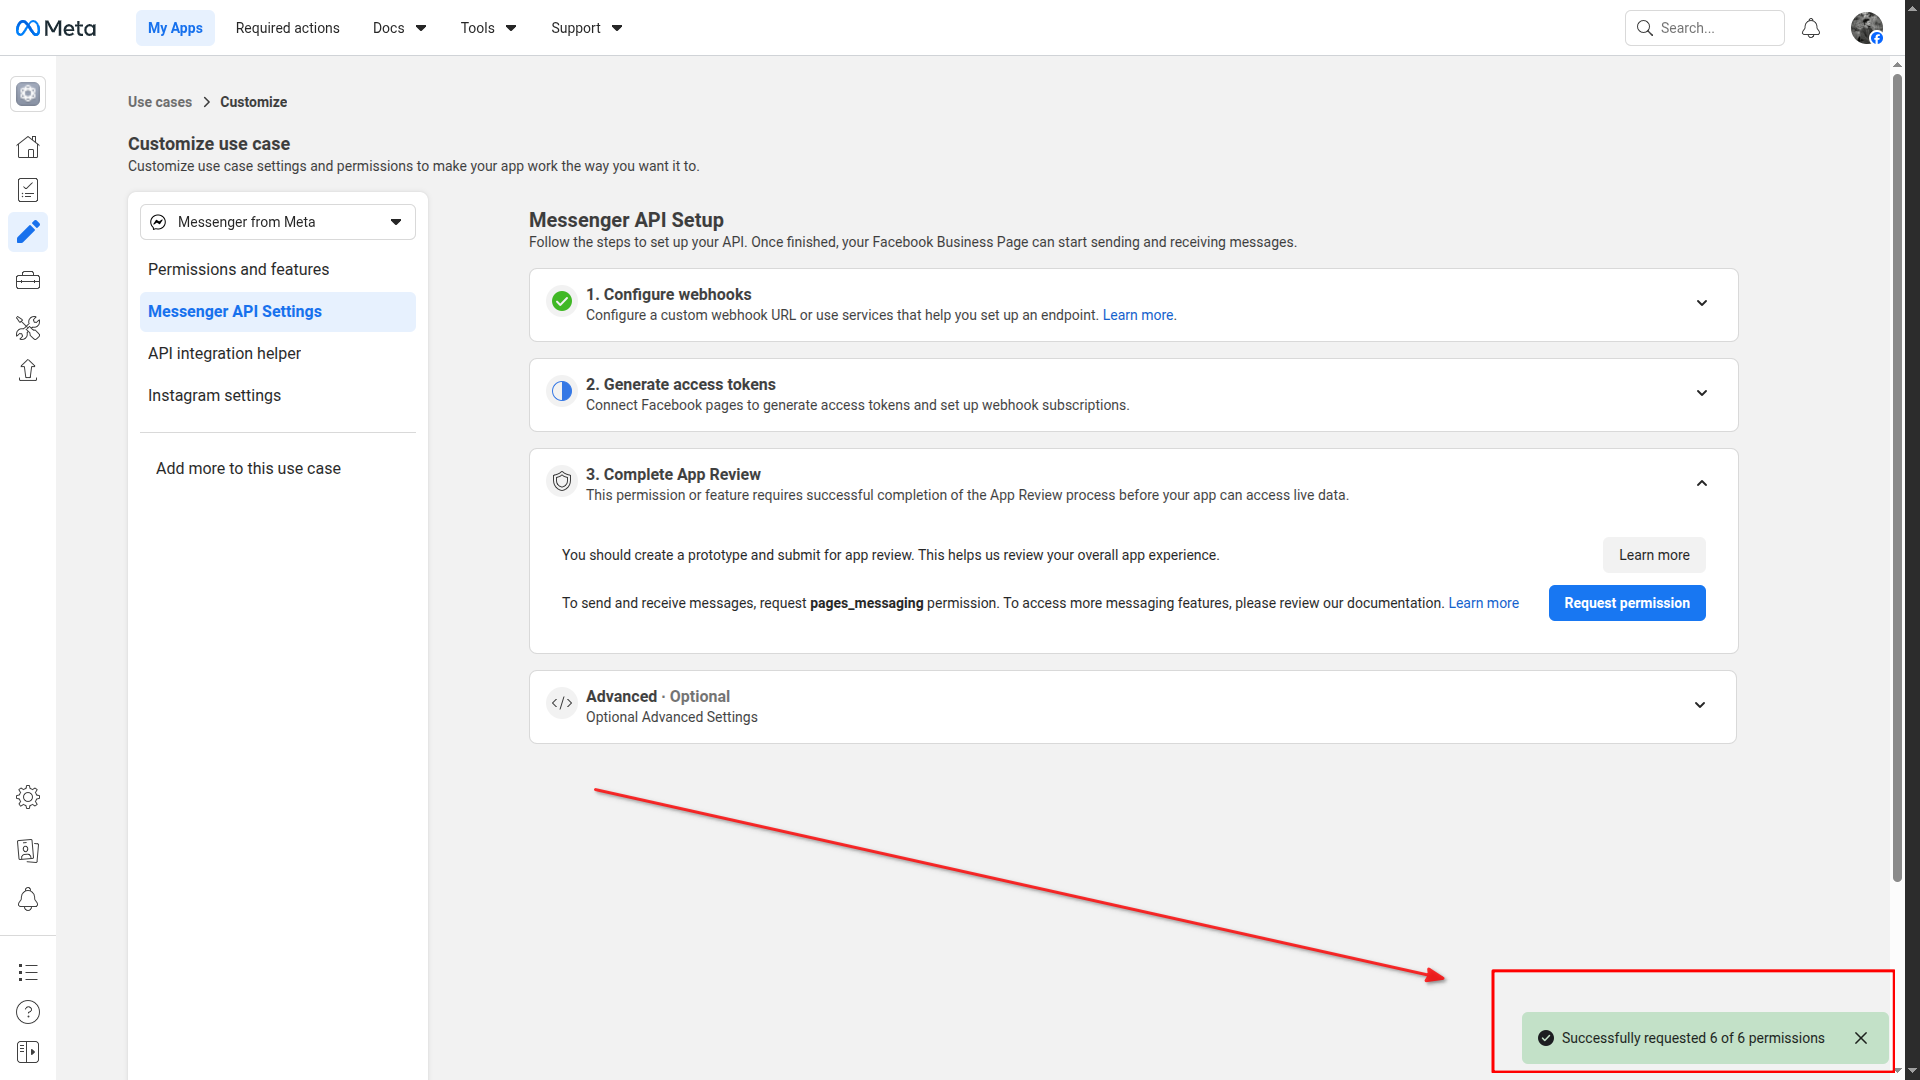Click the Learn more button in App Review
Viewport: 1920px width, 1080px height.
(x=1654, y=555)
